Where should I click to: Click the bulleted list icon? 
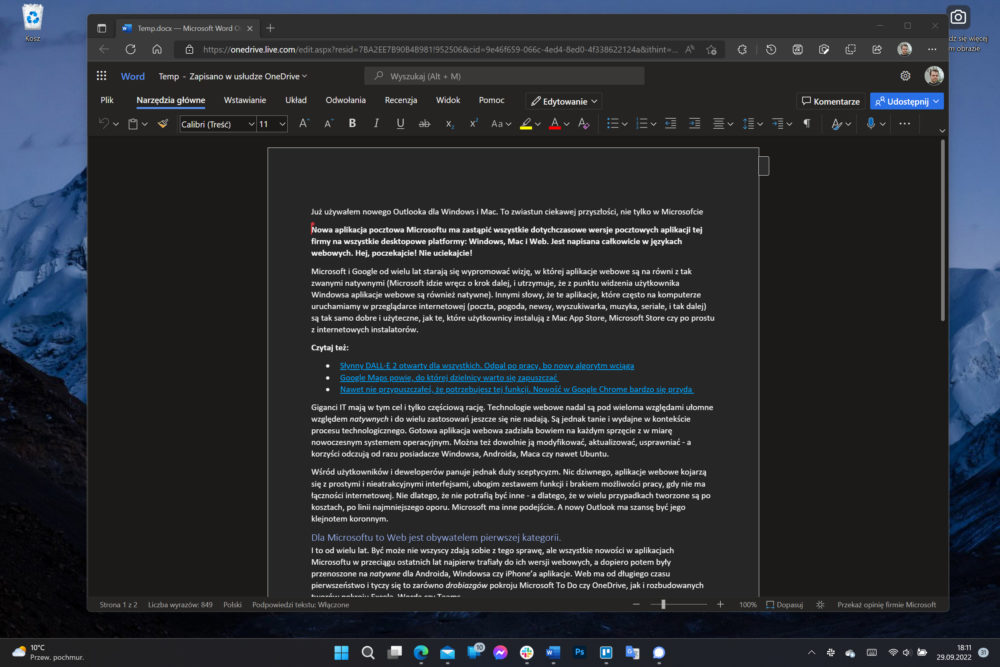612,124
